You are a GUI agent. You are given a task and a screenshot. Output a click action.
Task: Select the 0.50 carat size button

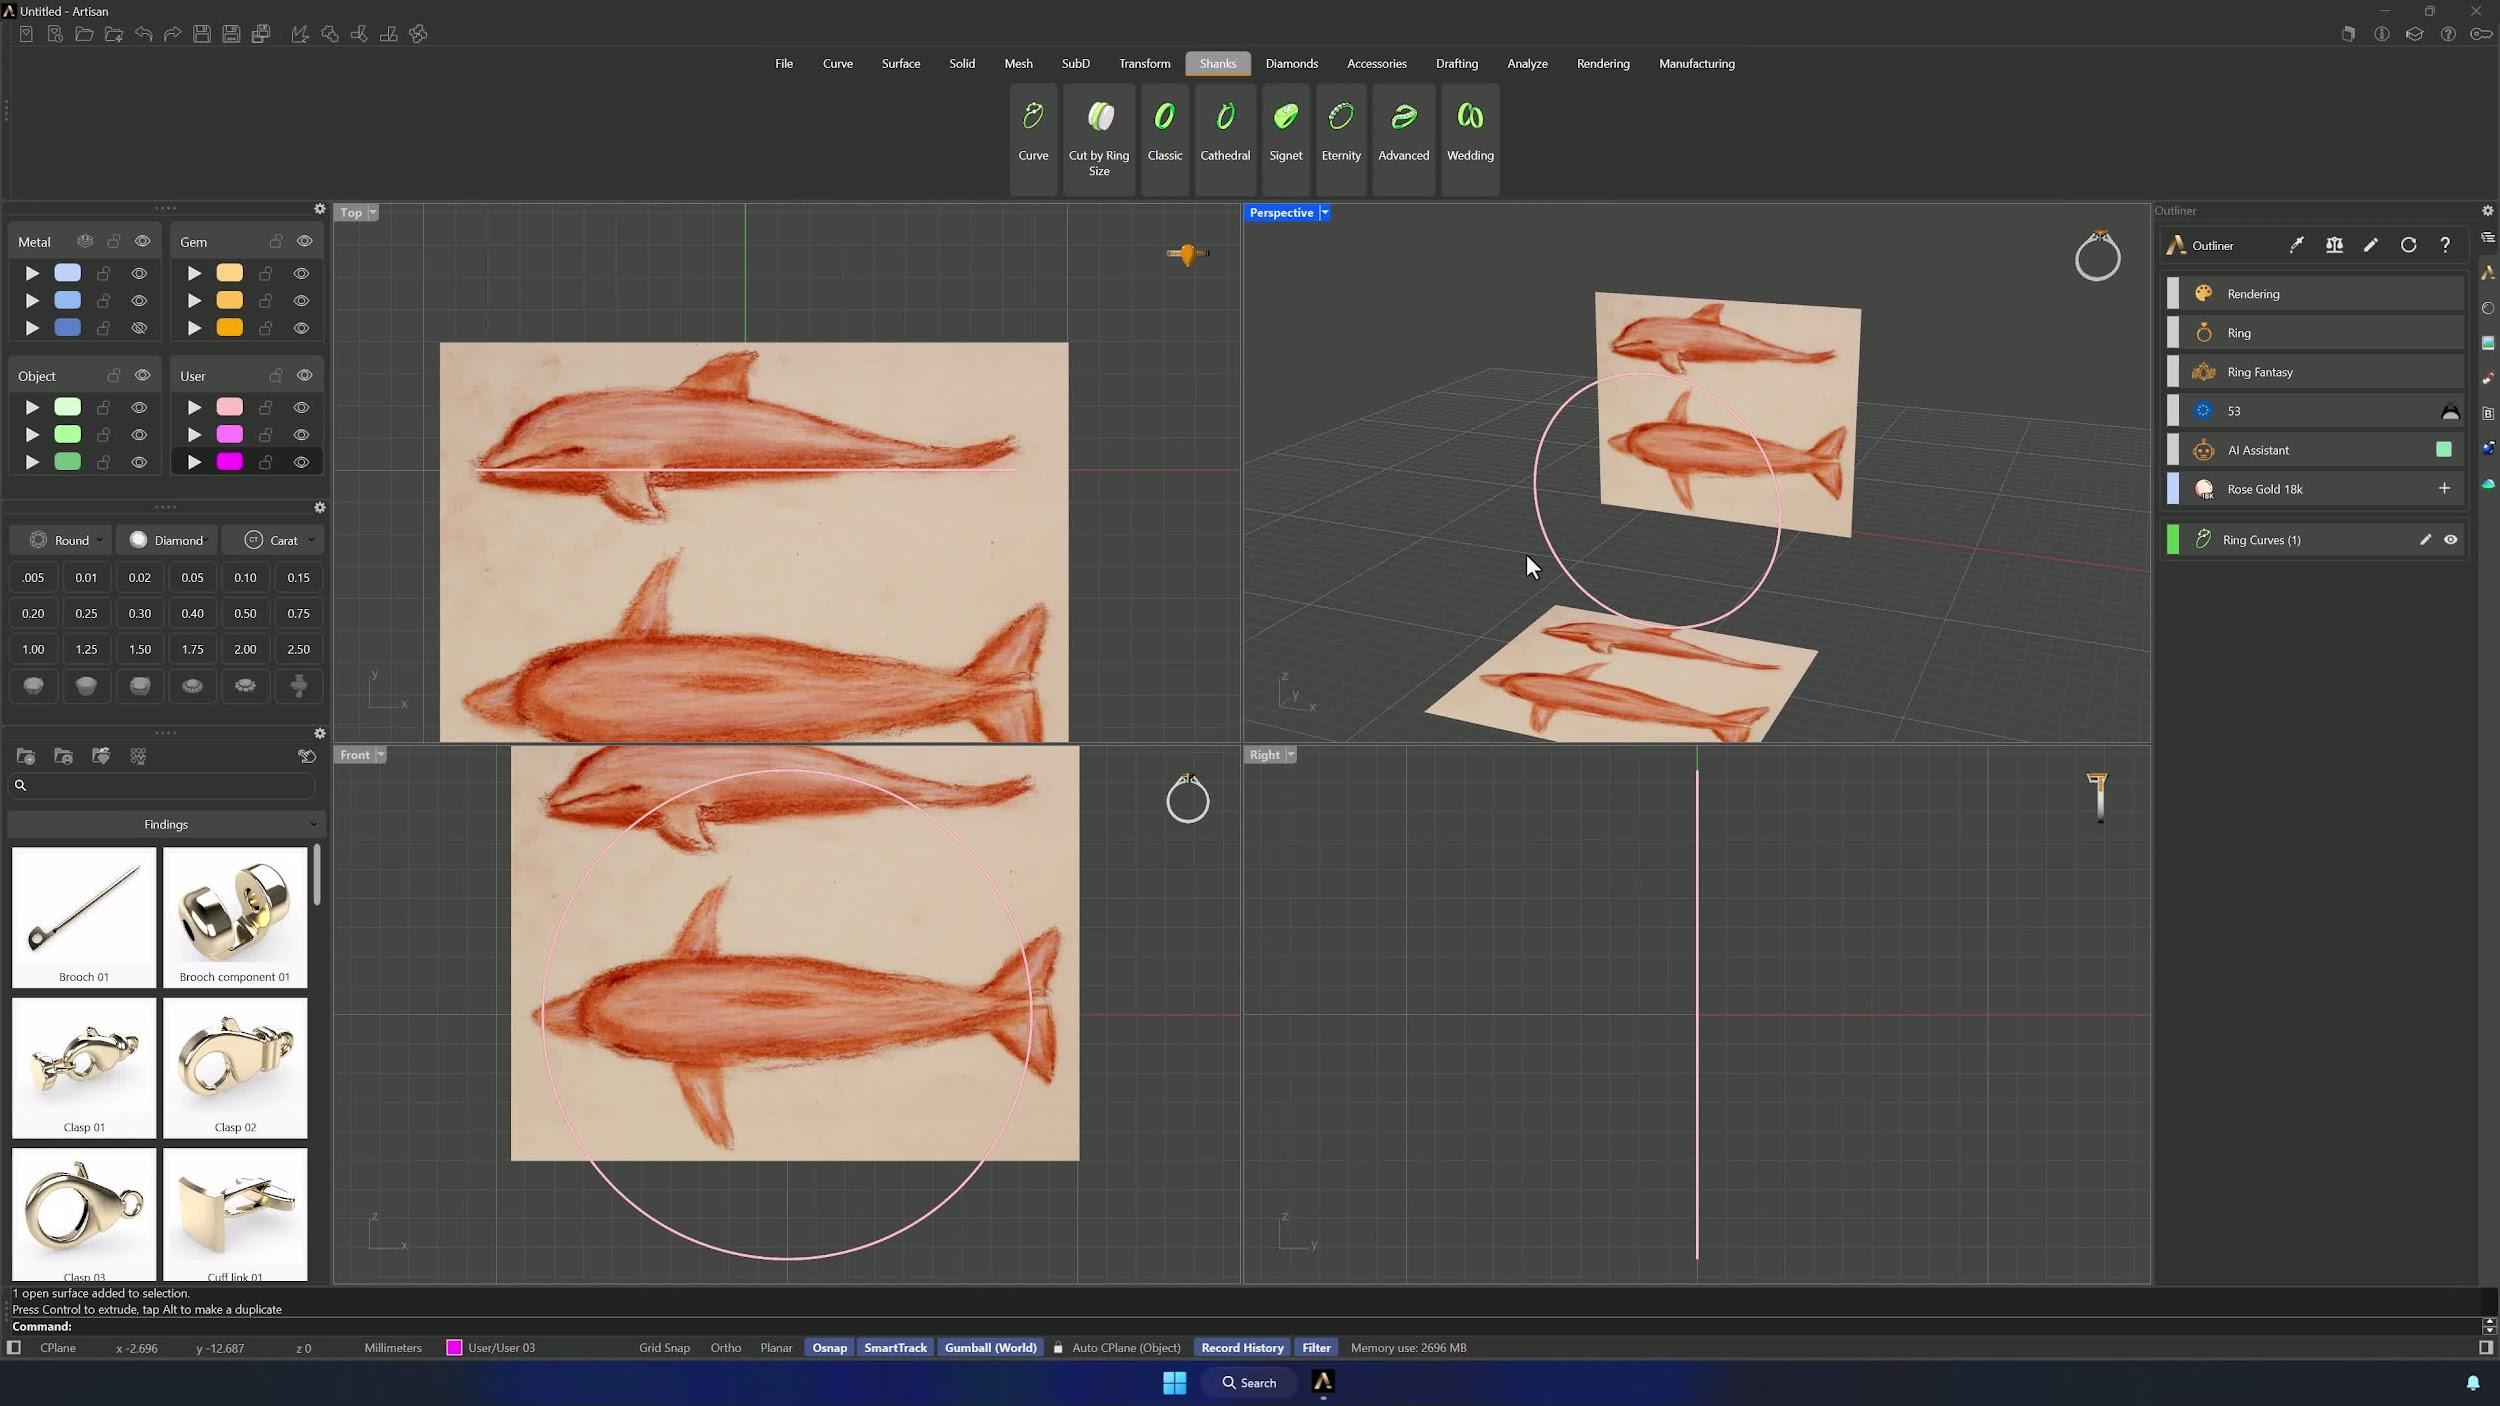(245, 614)
